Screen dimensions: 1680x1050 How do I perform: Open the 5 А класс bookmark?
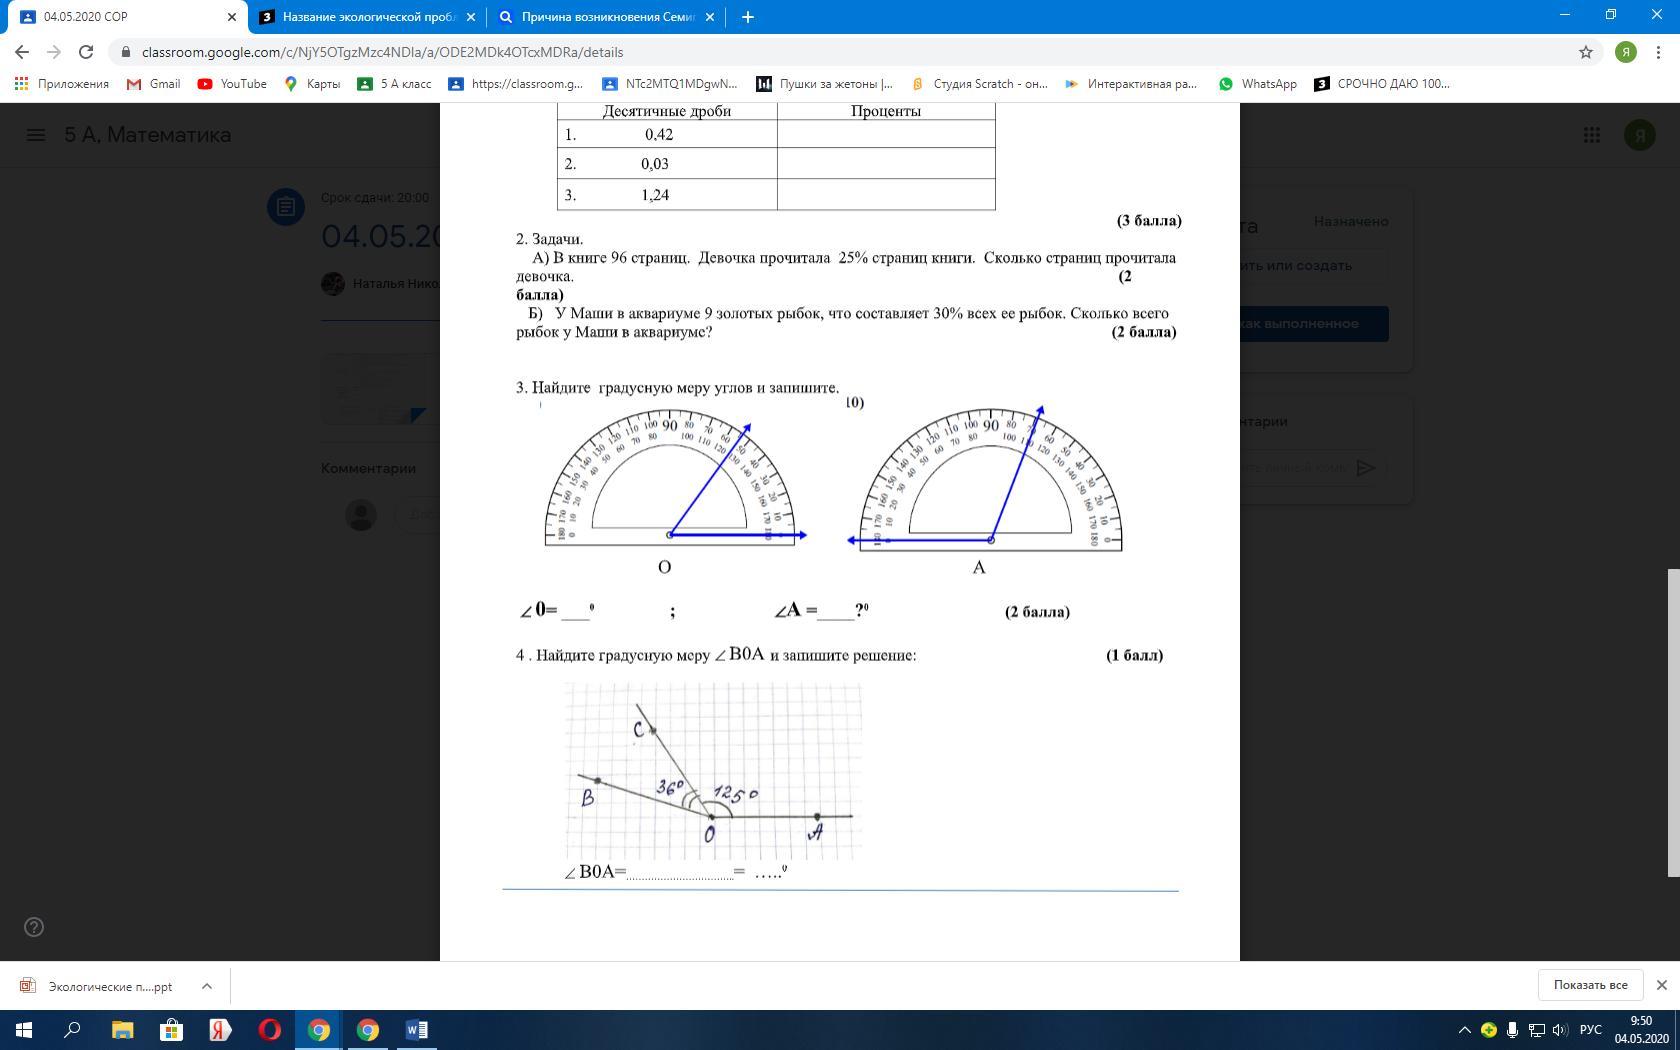(x=394, y=84)
